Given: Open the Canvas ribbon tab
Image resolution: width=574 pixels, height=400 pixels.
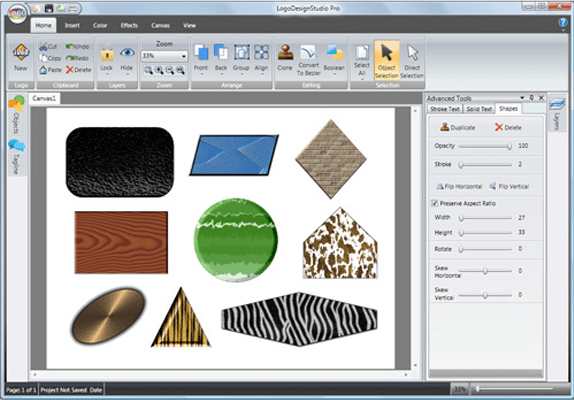Looking at the screenshot, I should [x=160, y=25].
